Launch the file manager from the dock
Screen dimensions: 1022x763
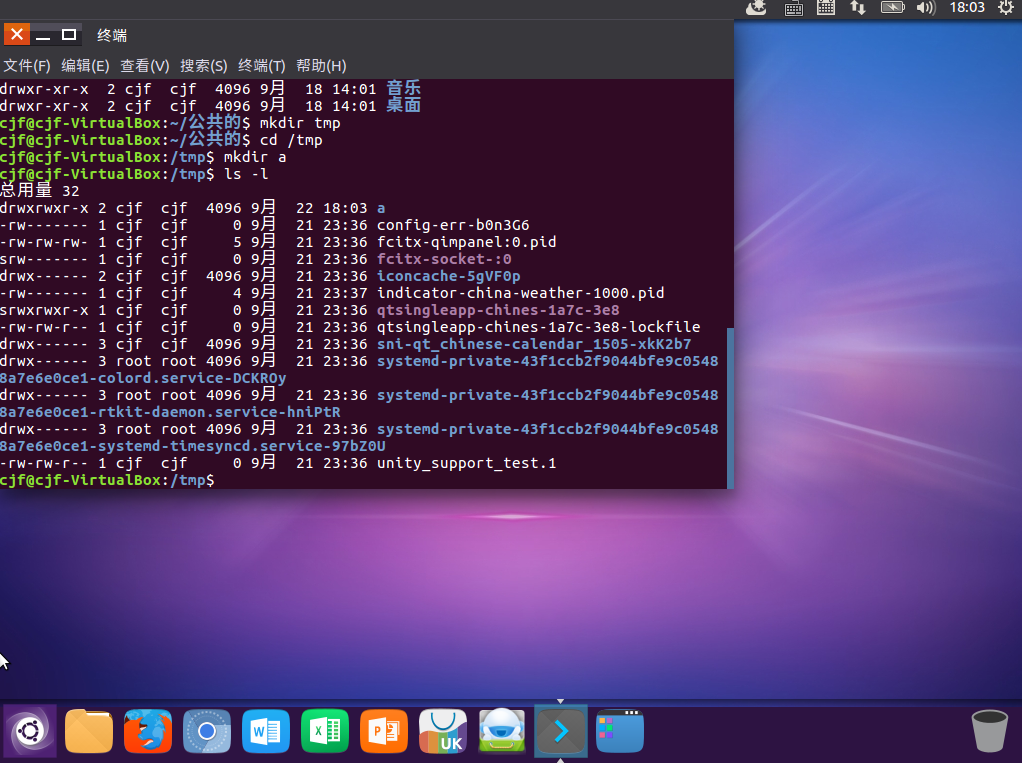click(89, 731)
